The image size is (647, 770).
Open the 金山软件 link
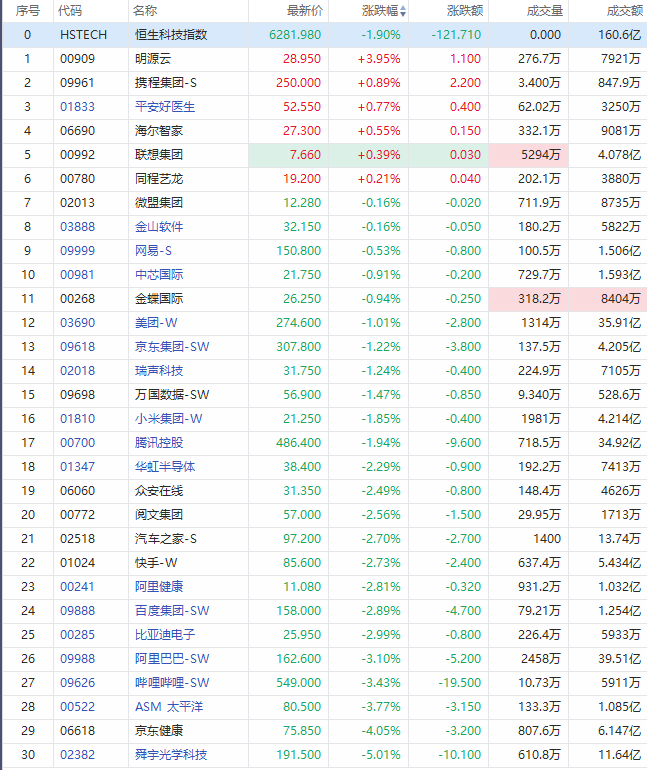159,227
